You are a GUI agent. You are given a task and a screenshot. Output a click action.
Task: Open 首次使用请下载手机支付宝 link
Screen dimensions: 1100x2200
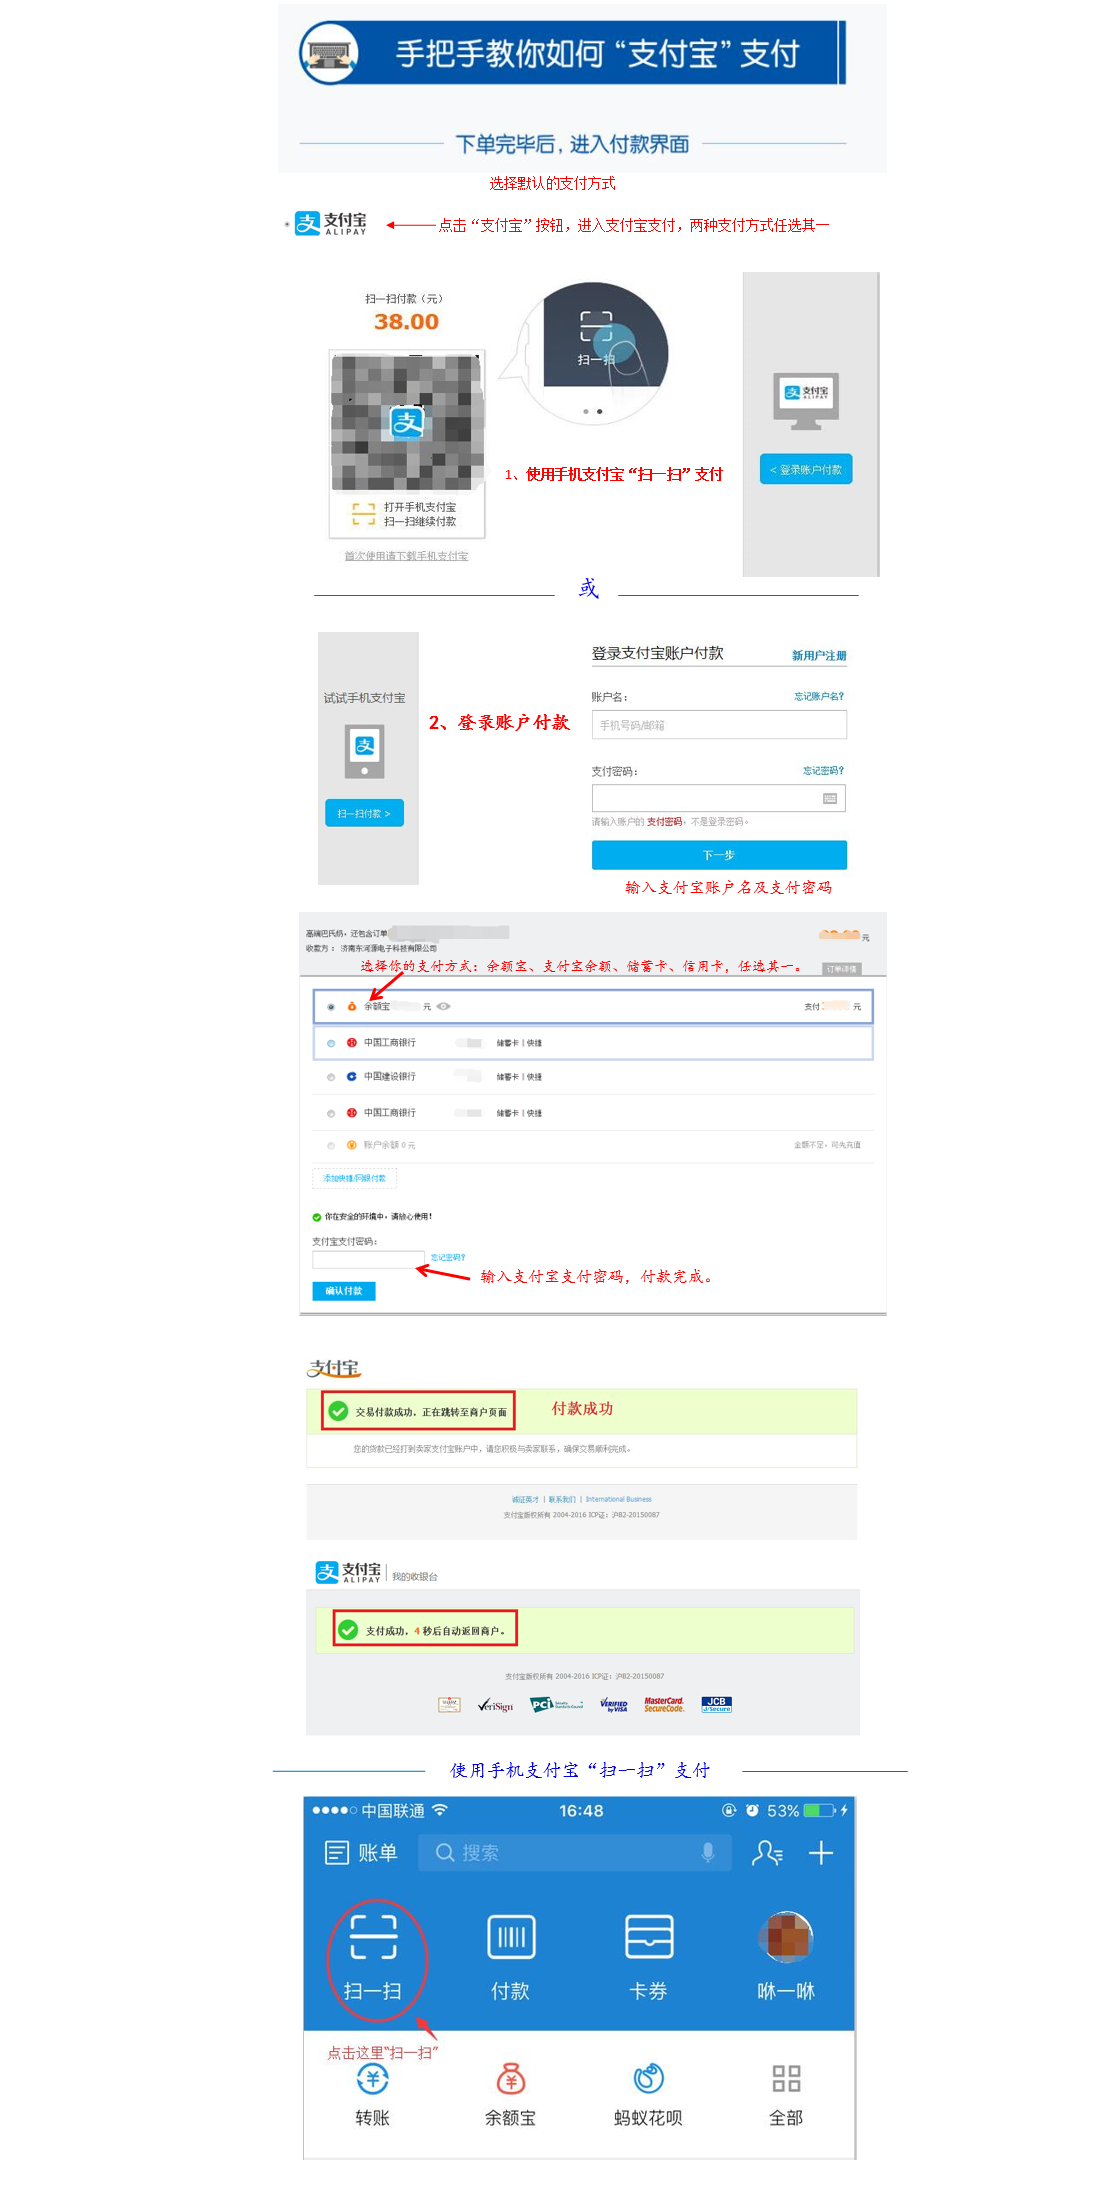click(x=406, y=556)
